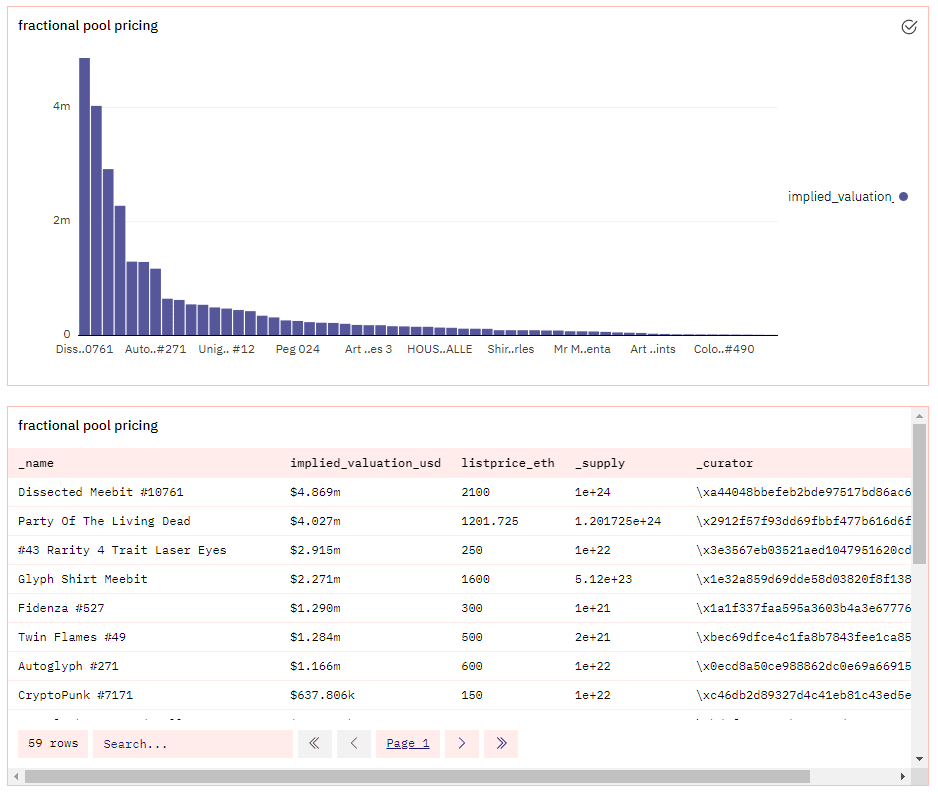This screenshot has height=792, width=938.
Task: Click the vertical scrollbar thumb of table
Action: (x=919, y=494)
